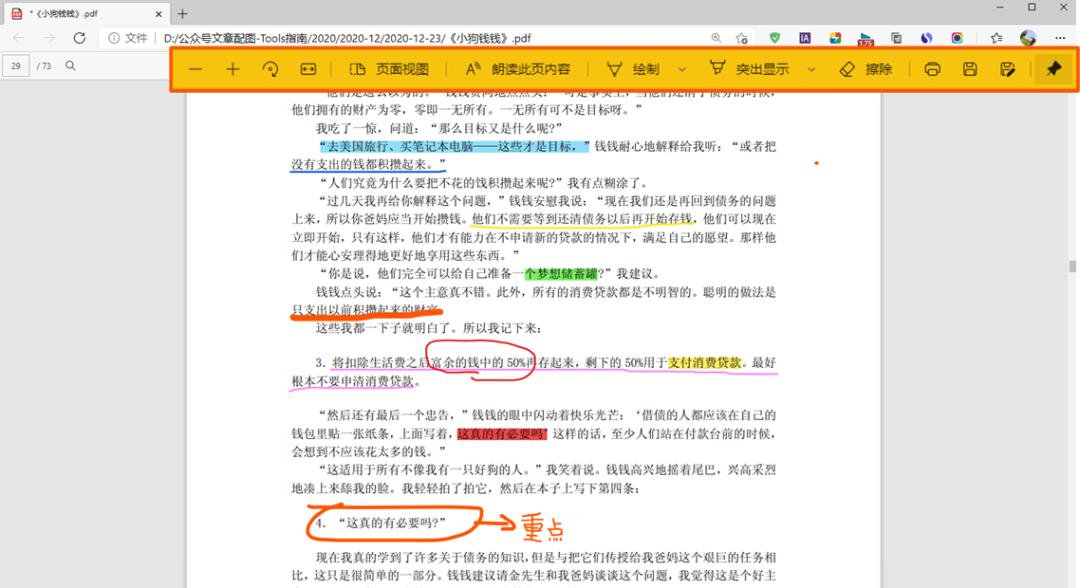
Task: Add this page to favorites
Action: coord(742,38)
